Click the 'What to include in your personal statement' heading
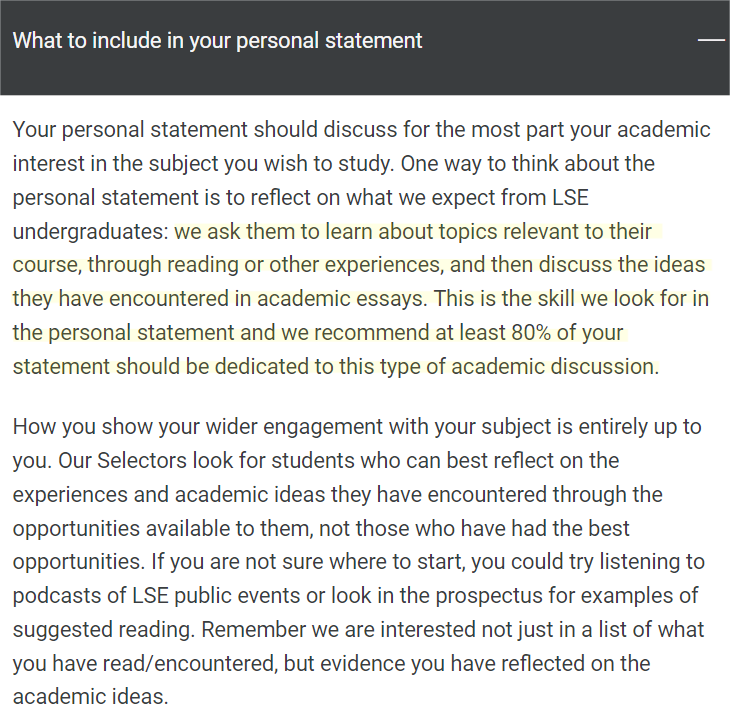 (x=217, y=40)
